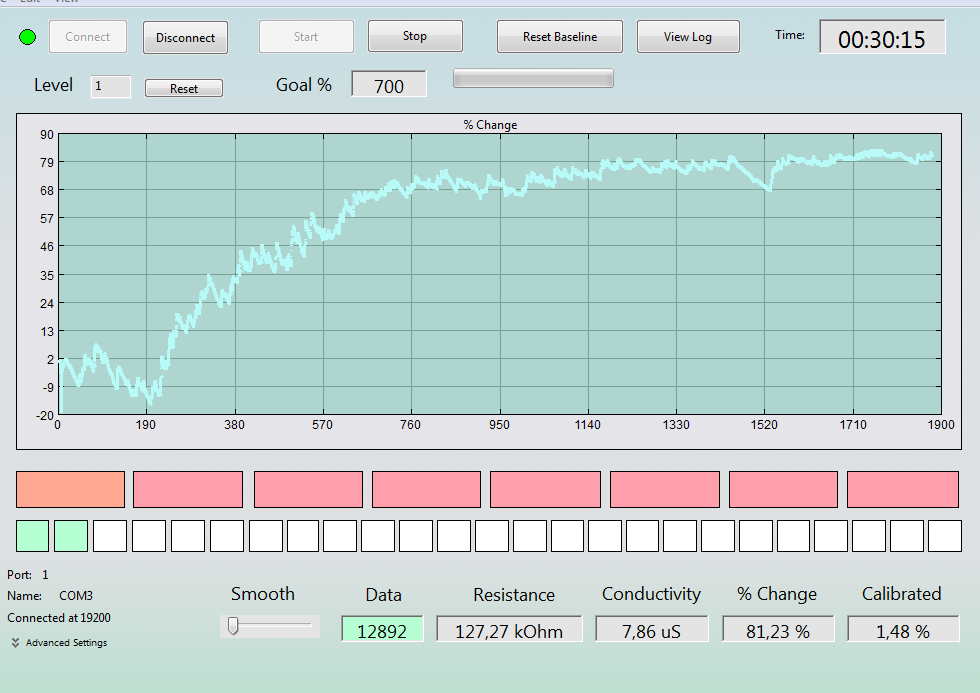The width and height of the screenshot is (980, 693).
Task: Click the green connection status indicator
Action: pyautogui.click(x=28, y=37)
